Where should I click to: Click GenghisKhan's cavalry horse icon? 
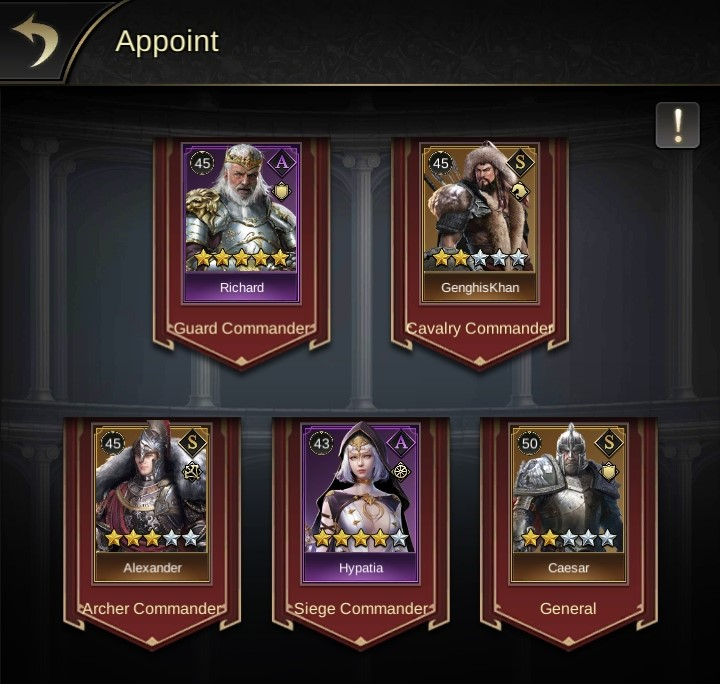pyautogui.click(x=519, y=192)
